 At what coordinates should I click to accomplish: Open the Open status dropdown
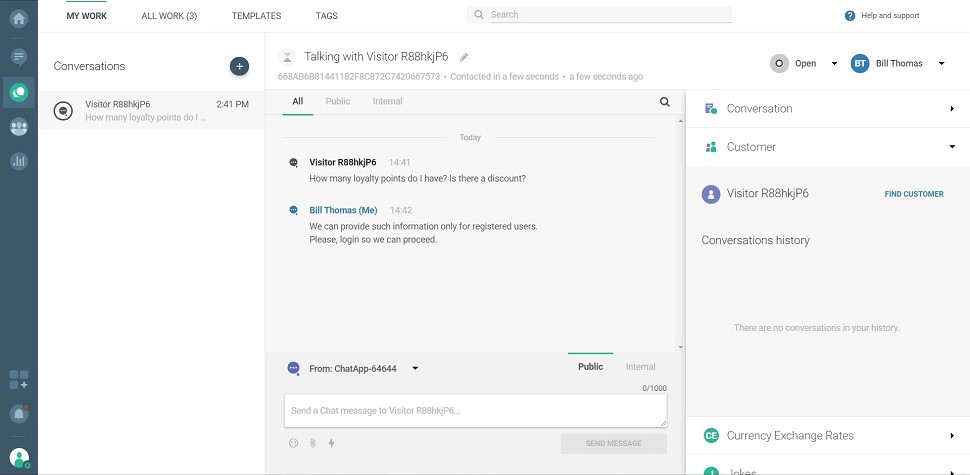tap(805, 64)
